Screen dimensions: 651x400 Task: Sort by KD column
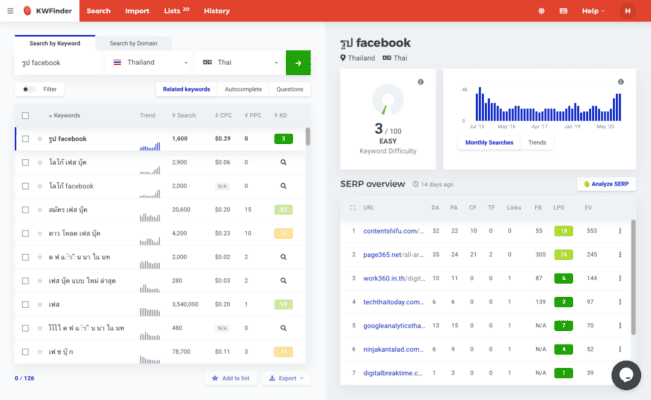click(x=281, y=115)
